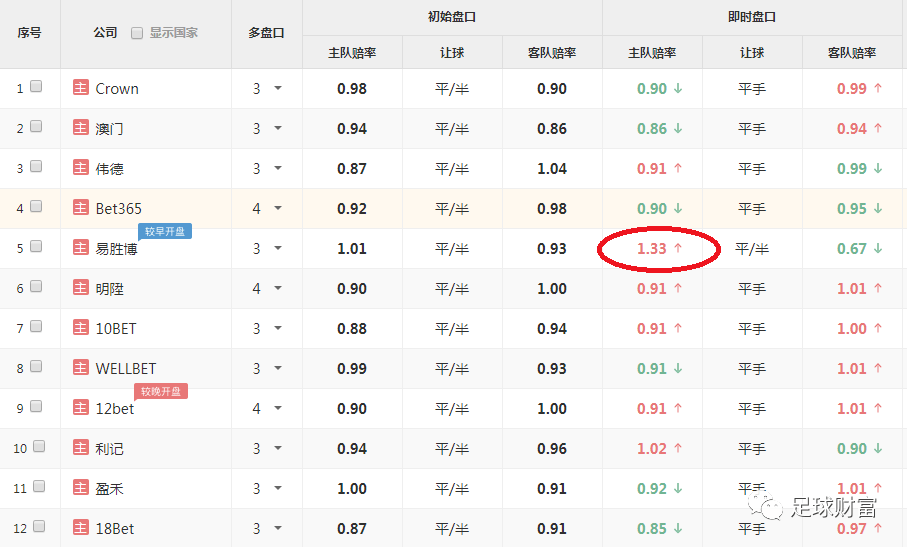This screenshot has width=907, height=547.
Task: Click 易胜博 instant away odds 0.67
Action: pyautogui.click(x=852, y=249)
